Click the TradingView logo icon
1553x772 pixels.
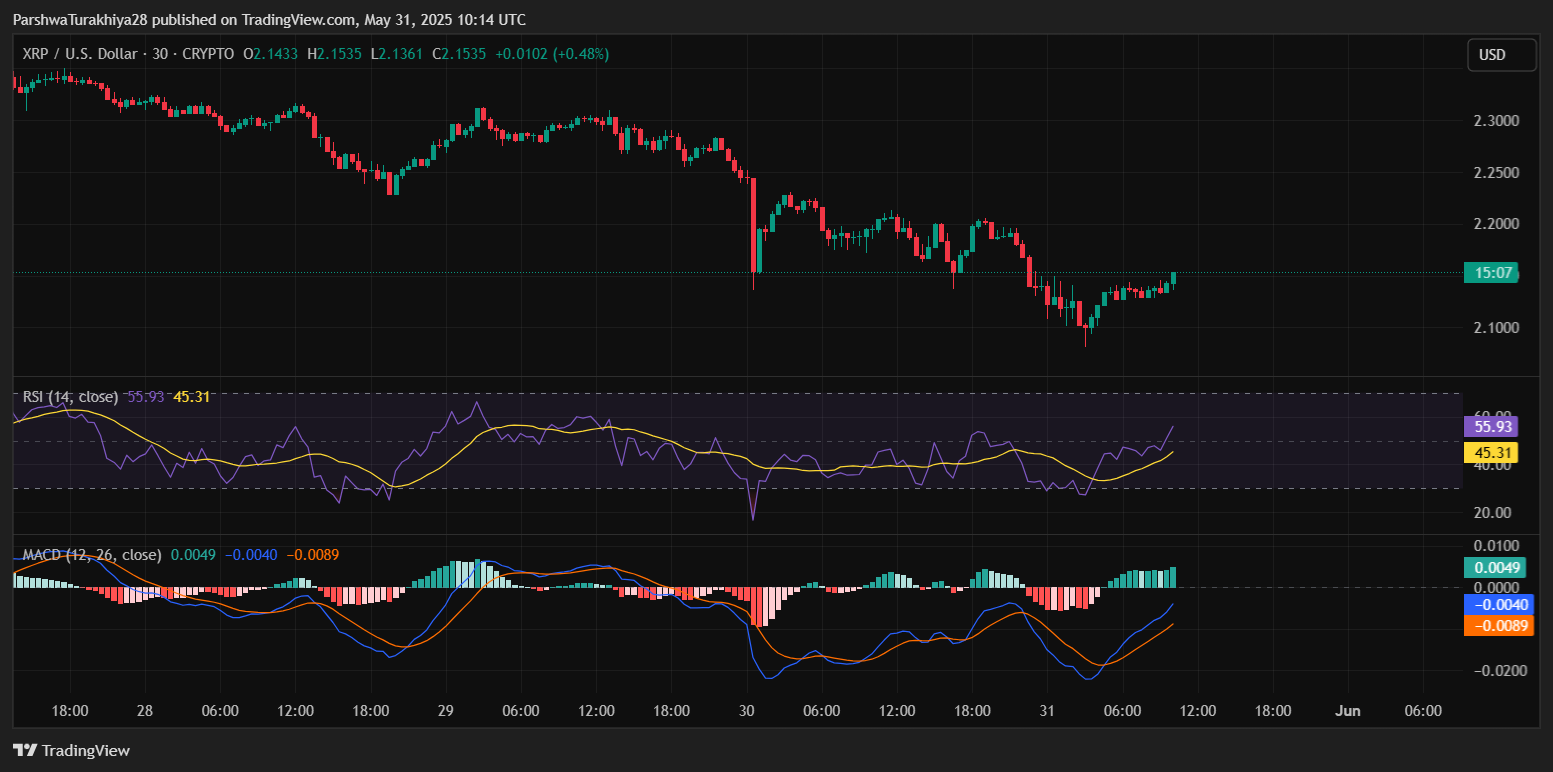pos(25,750)
